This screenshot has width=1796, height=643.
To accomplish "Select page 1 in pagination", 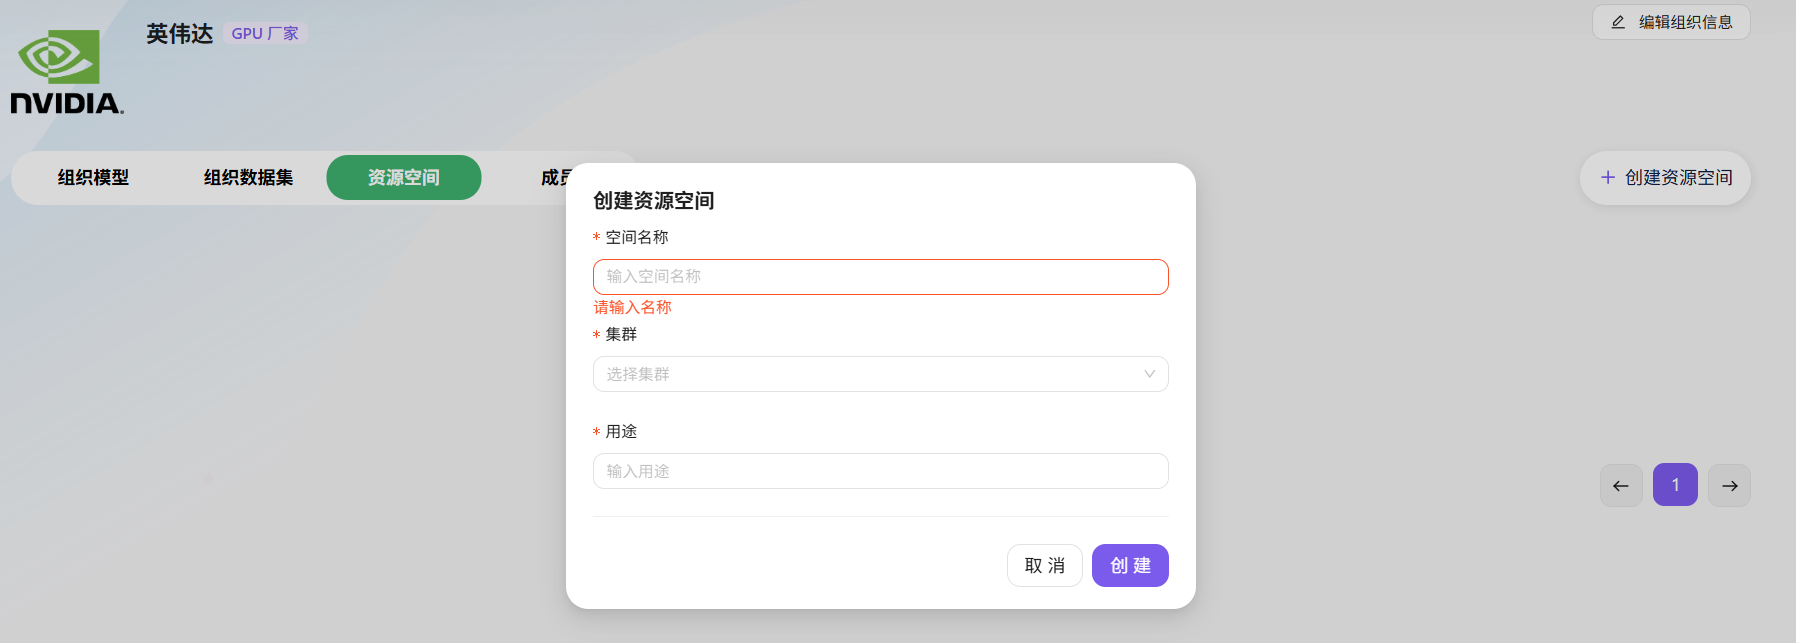I will [x=1675, y=485].
